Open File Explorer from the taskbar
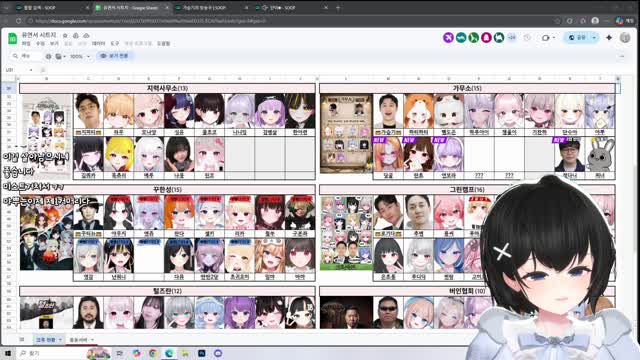 [x=185, y=353]
